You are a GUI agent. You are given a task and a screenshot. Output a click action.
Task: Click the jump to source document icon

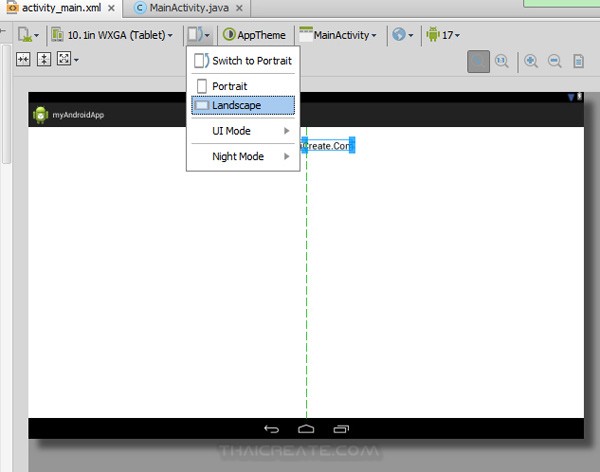pos(579,61)
